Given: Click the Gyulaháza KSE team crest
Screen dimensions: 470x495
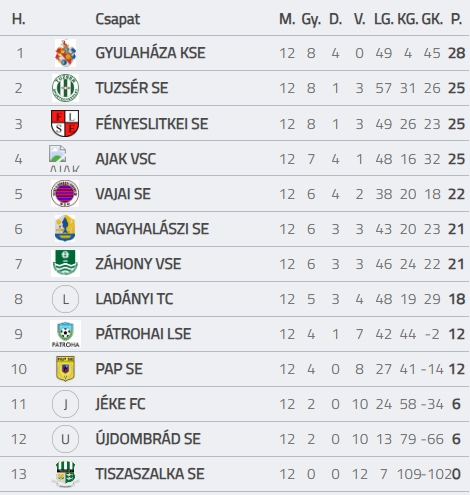Looking at the screenshot, I should (x=65, y=53).
